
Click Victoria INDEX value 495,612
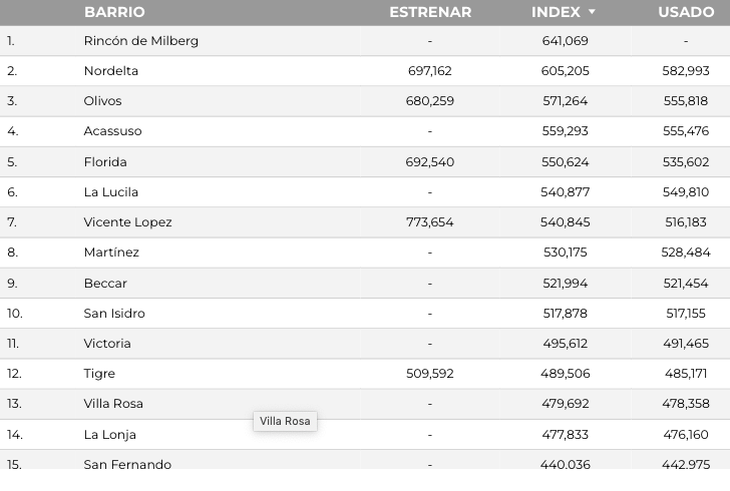click(x=565, y=343)
